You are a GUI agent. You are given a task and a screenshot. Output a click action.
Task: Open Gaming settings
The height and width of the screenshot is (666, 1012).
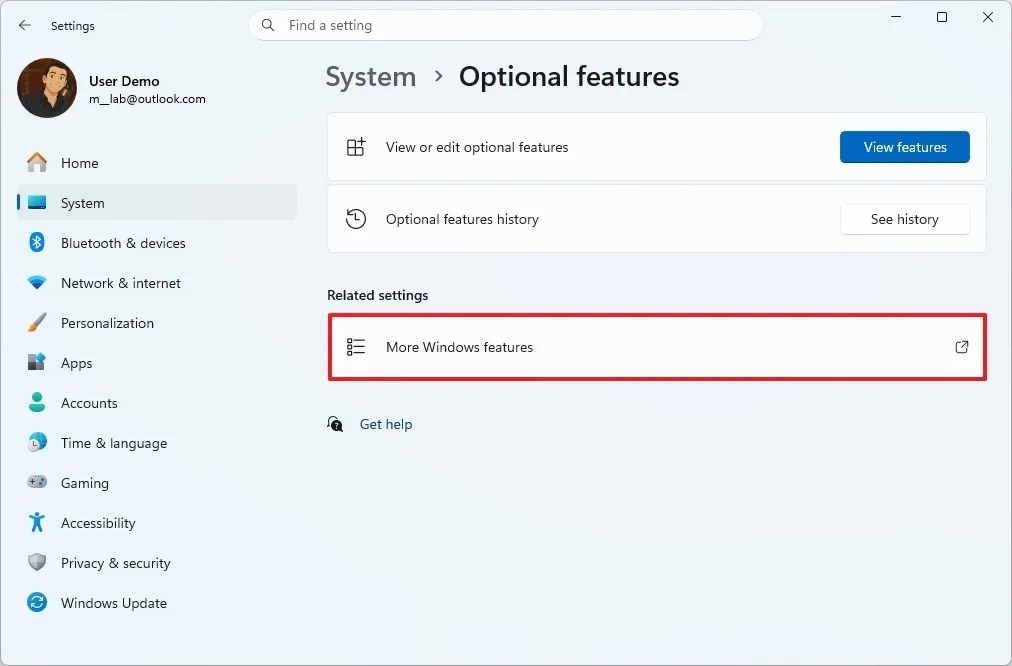tap(85, 482)
